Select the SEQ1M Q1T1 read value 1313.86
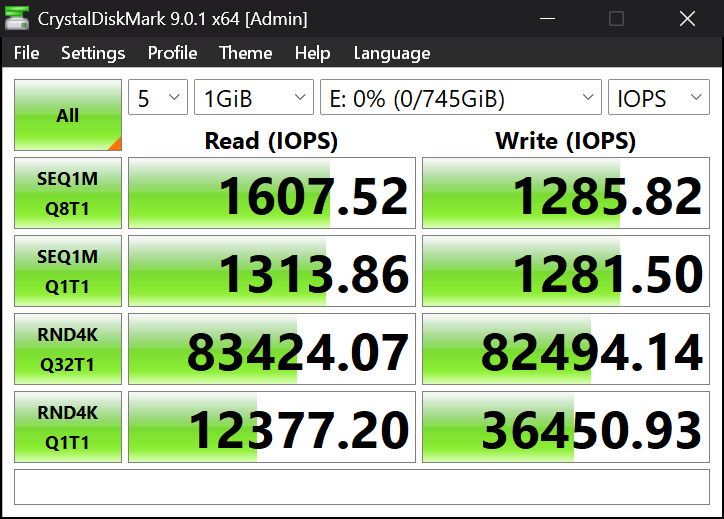The image size is (724, 519). click(x=272, y=271)
